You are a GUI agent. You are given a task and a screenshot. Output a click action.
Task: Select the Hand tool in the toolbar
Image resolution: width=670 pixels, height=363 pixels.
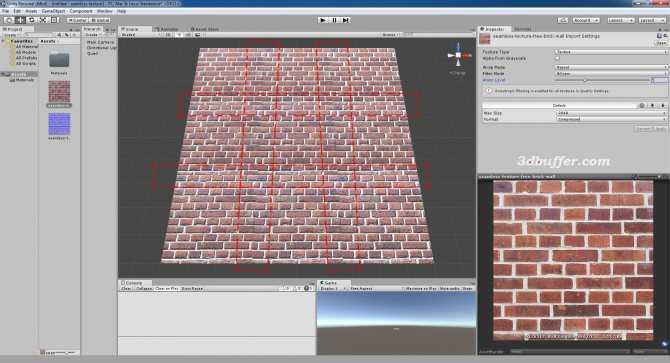tap(9, 20)
